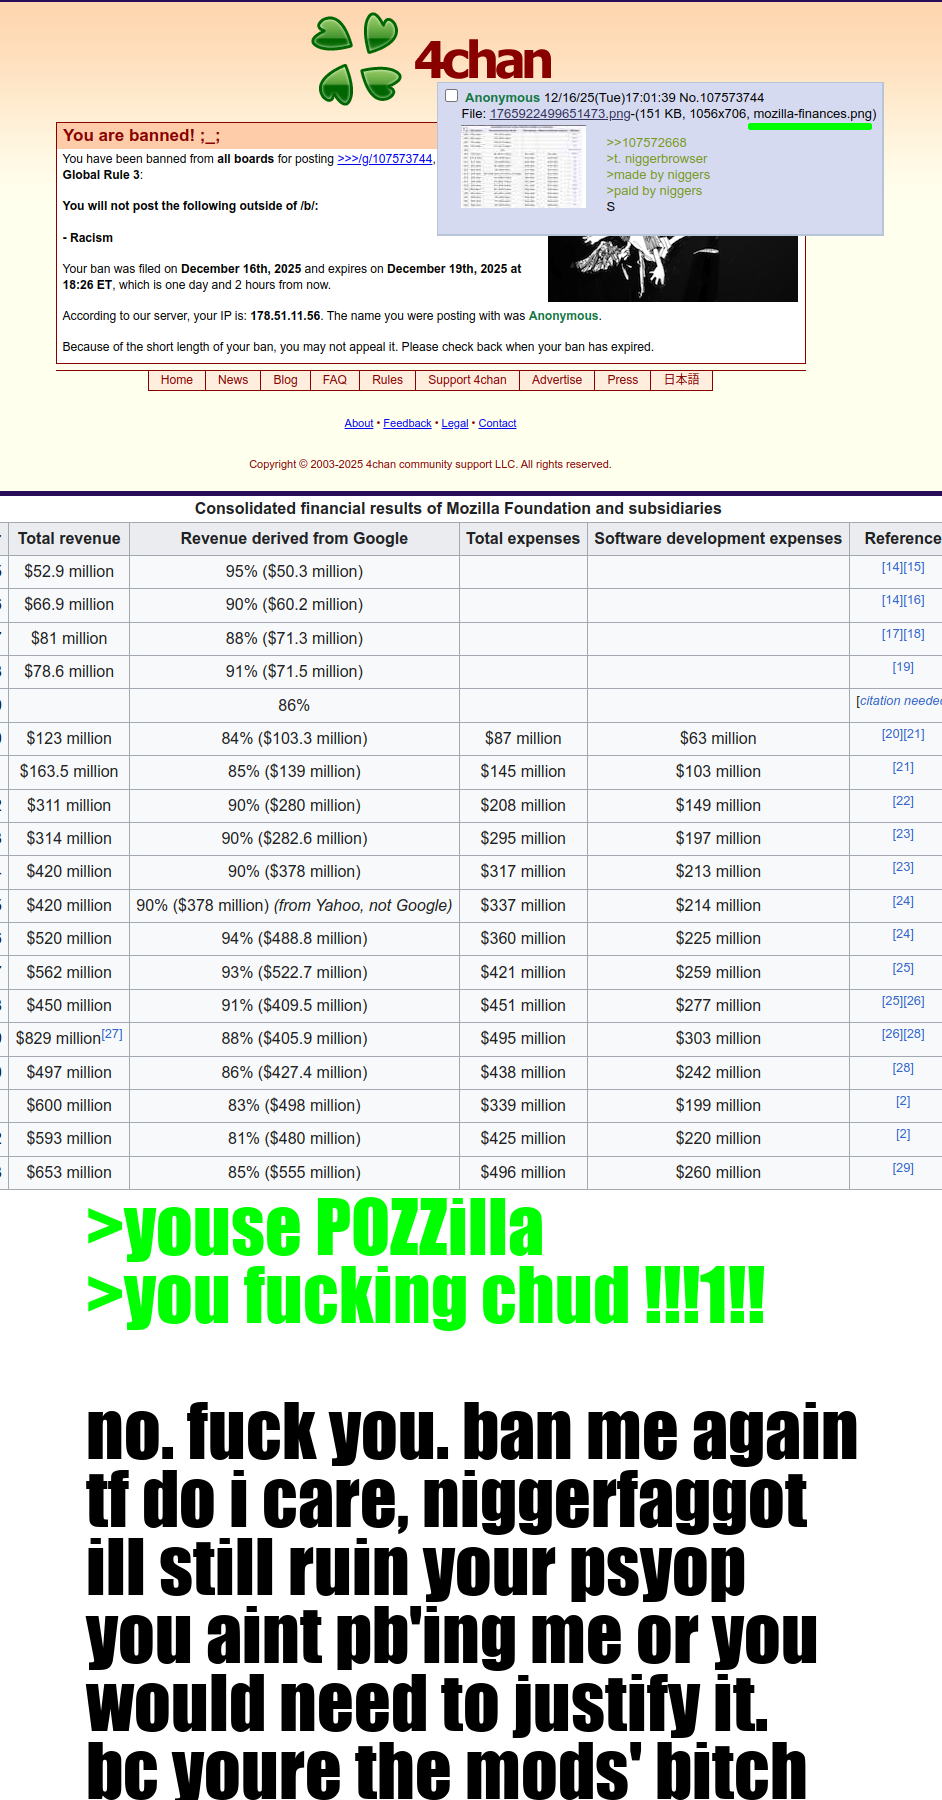
Task: Click the Contact footer link
Action: (497, 424)
